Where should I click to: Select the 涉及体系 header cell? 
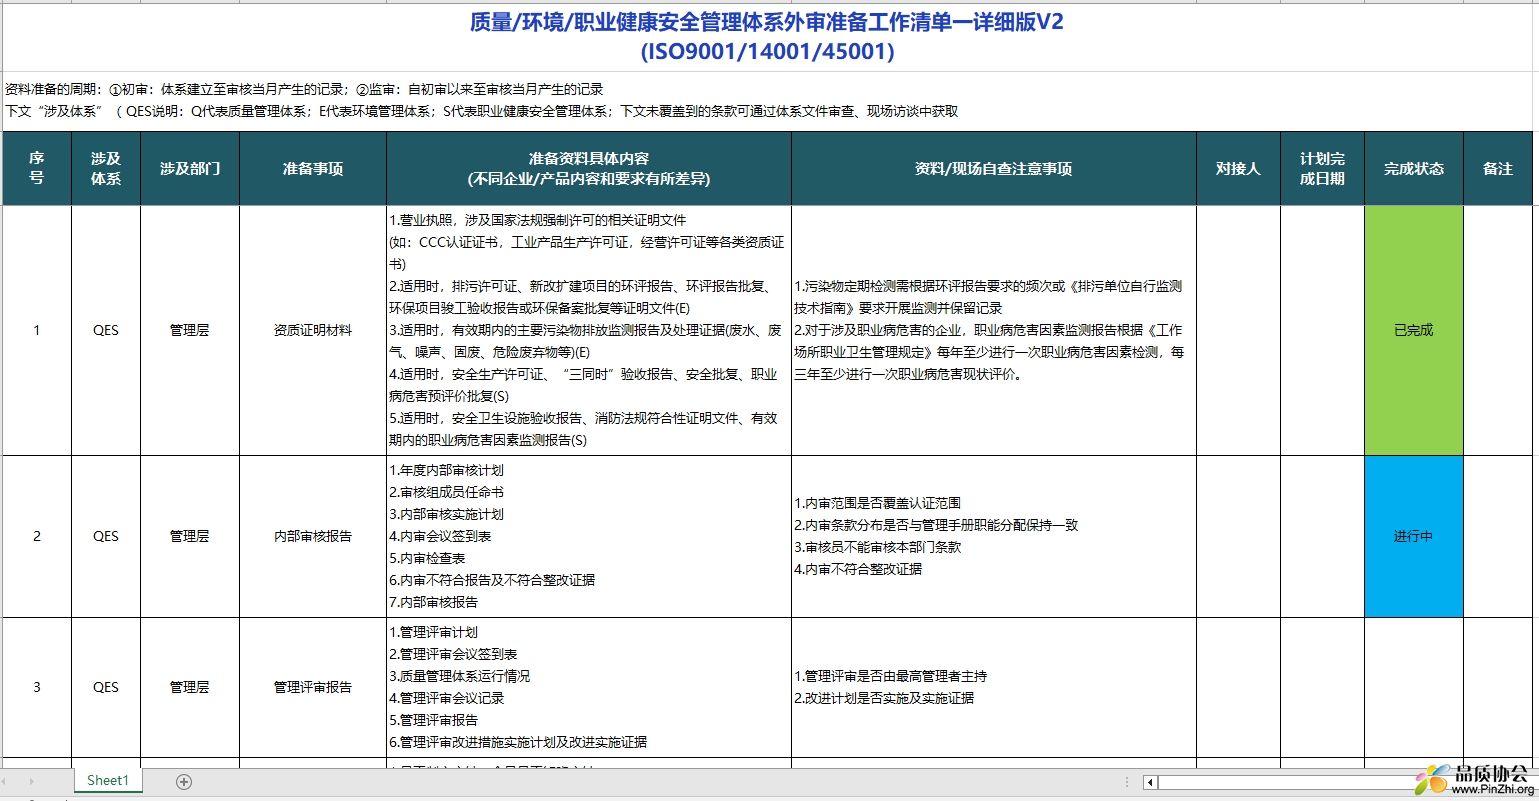[x=106, y=169]
